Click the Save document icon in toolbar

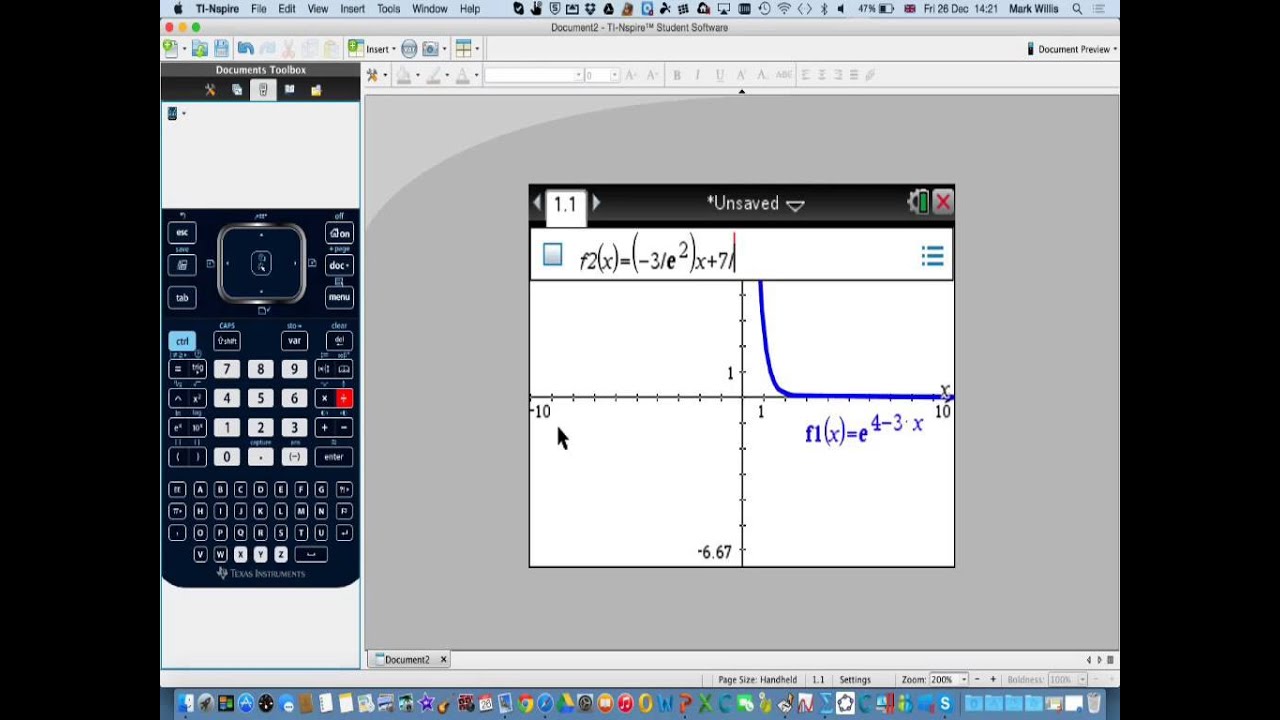(221, 48)
